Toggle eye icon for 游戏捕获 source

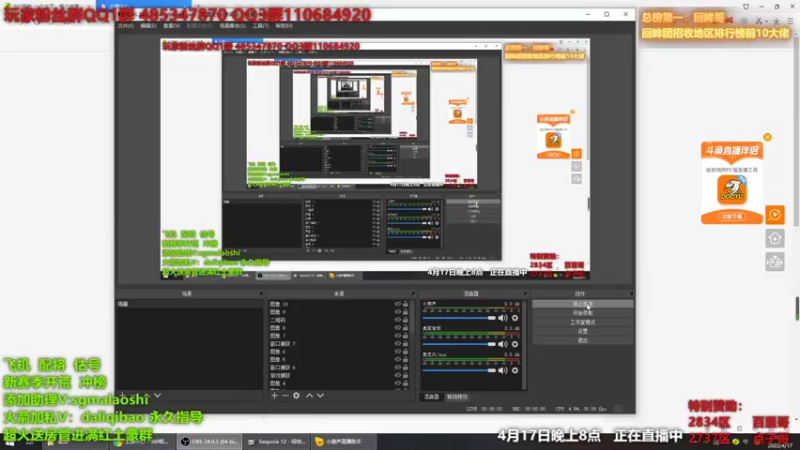coord(397,375)
